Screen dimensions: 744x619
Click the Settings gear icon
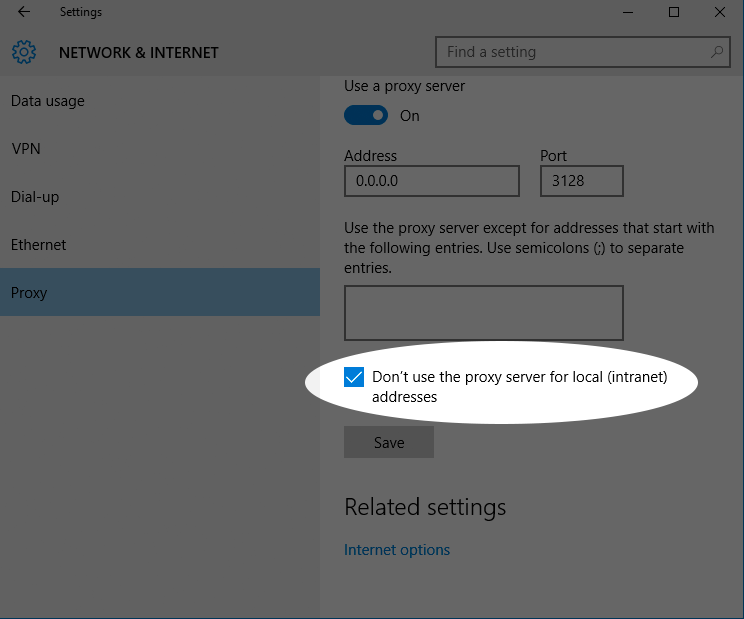24,52
